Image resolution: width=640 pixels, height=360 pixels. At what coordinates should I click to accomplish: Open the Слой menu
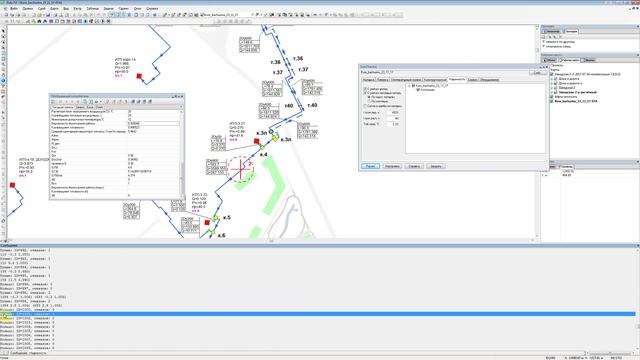tap(42, 8)
